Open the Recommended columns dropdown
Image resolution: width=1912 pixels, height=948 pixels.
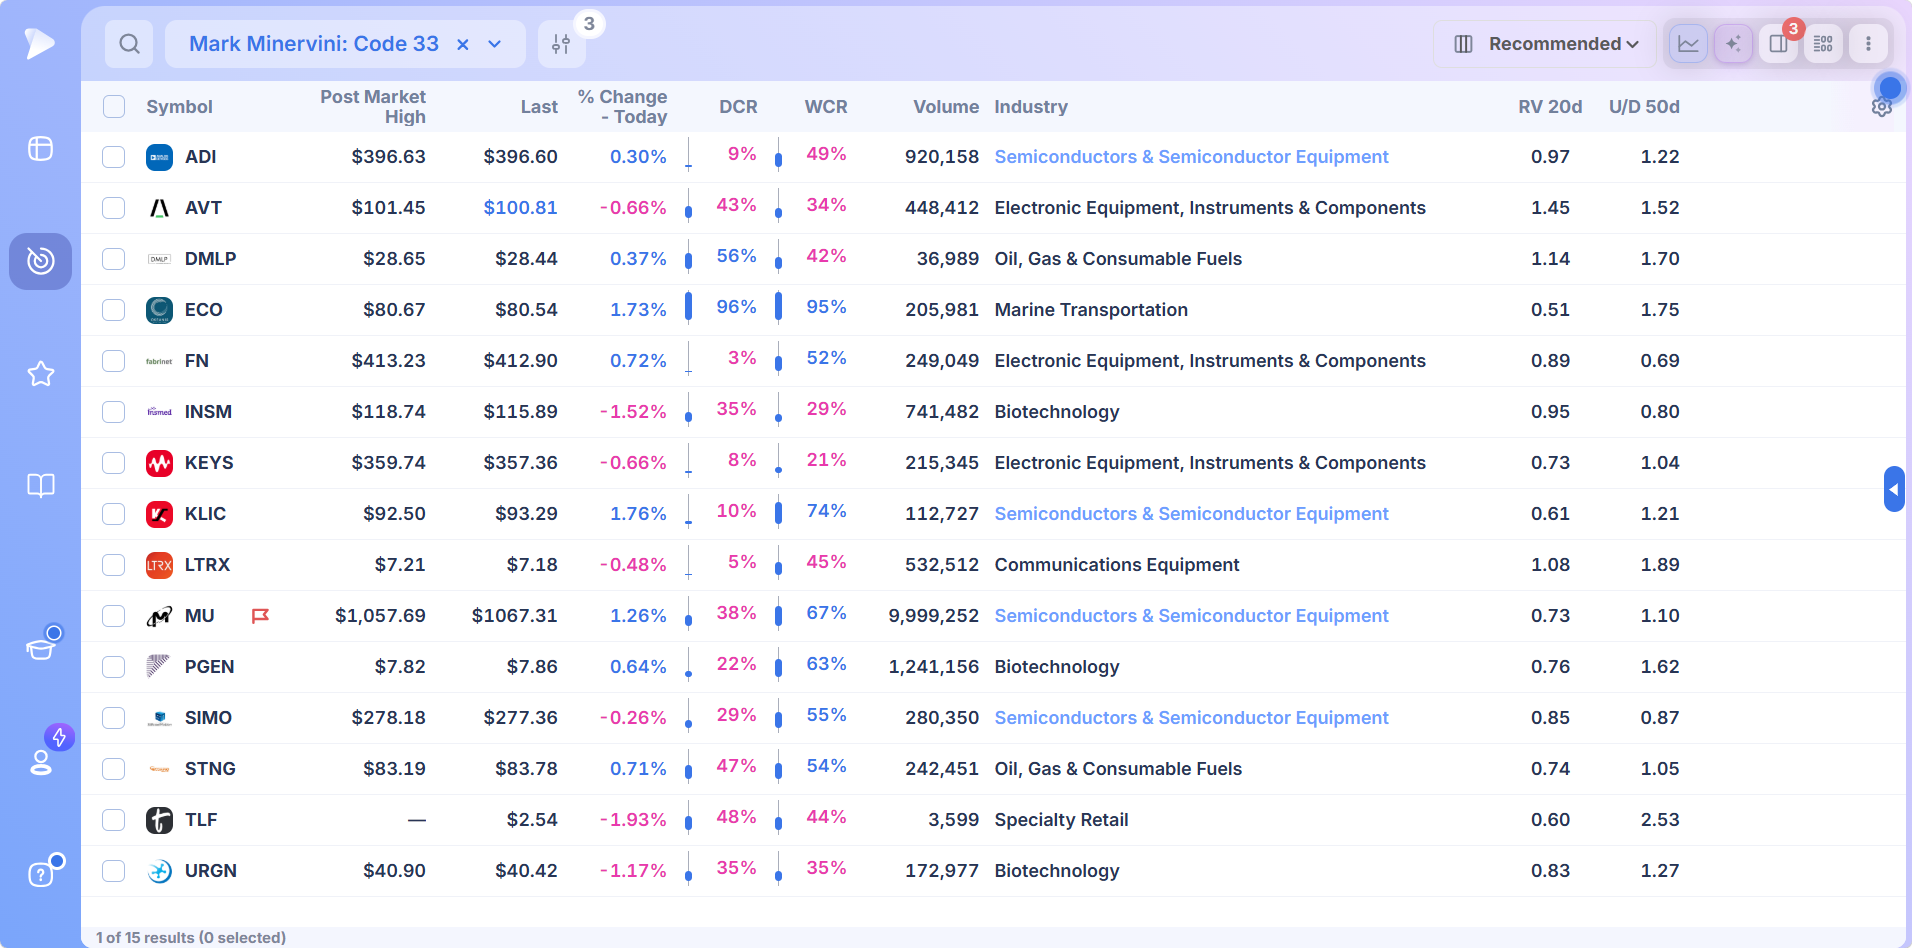[1545, 44]
